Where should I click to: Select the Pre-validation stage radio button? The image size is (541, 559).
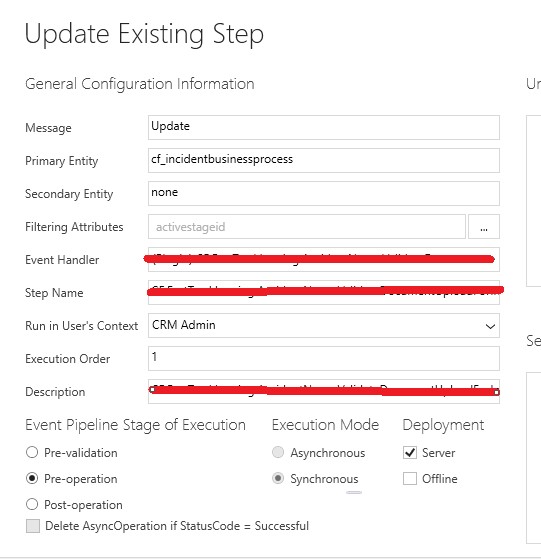(x=32, y=452)
